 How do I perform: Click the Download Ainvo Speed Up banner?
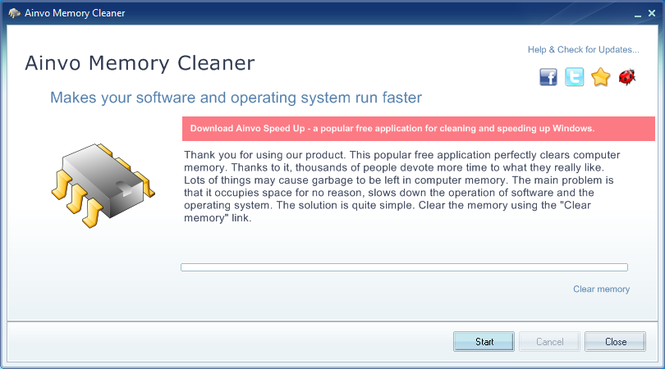pos(419,129)
